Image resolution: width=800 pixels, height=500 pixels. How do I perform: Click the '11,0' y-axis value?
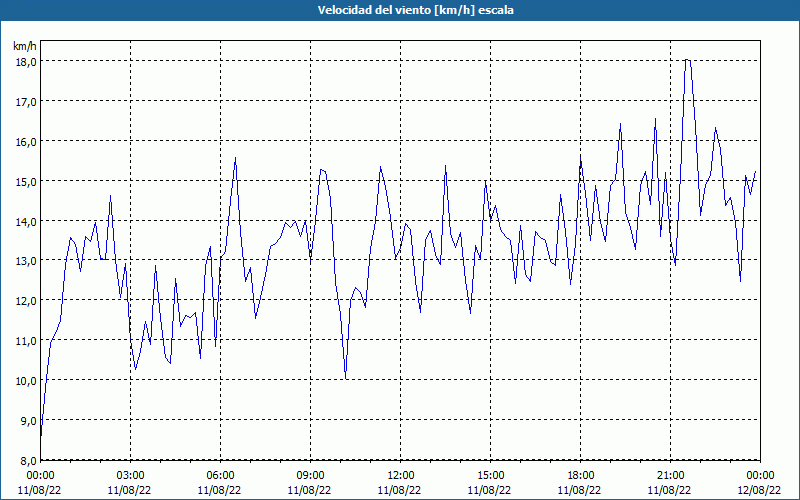tap(27, 340)
